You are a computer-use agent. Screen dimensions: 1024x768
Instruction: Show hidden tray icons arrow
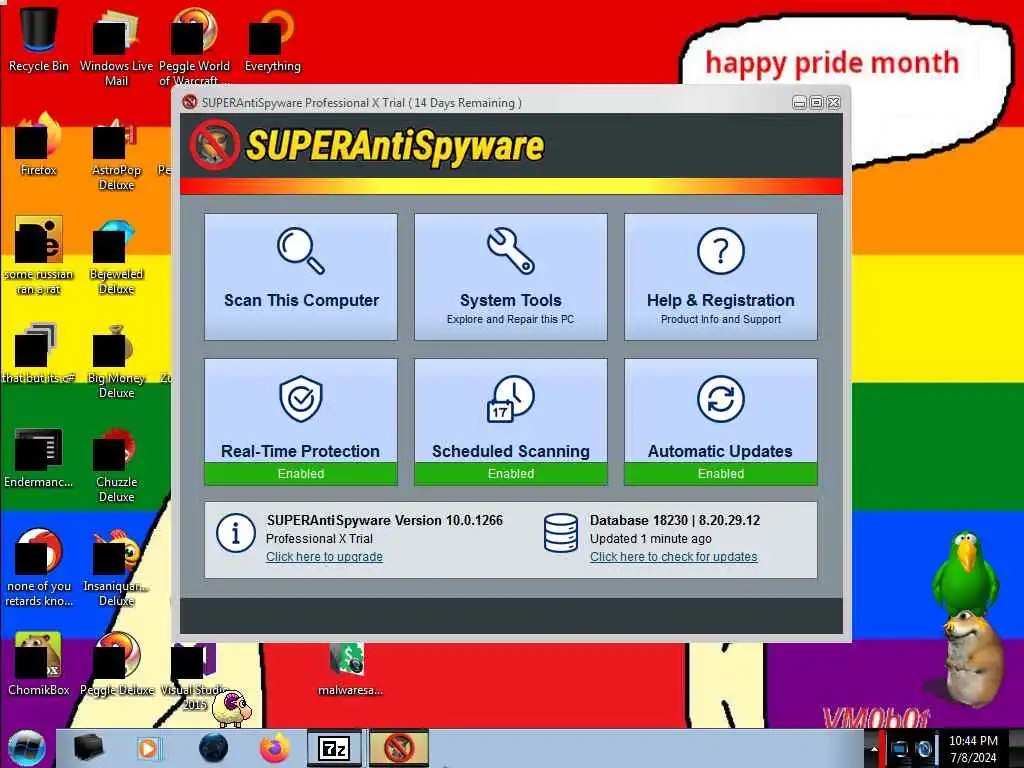pyautogui.click(x=873, y=749)
